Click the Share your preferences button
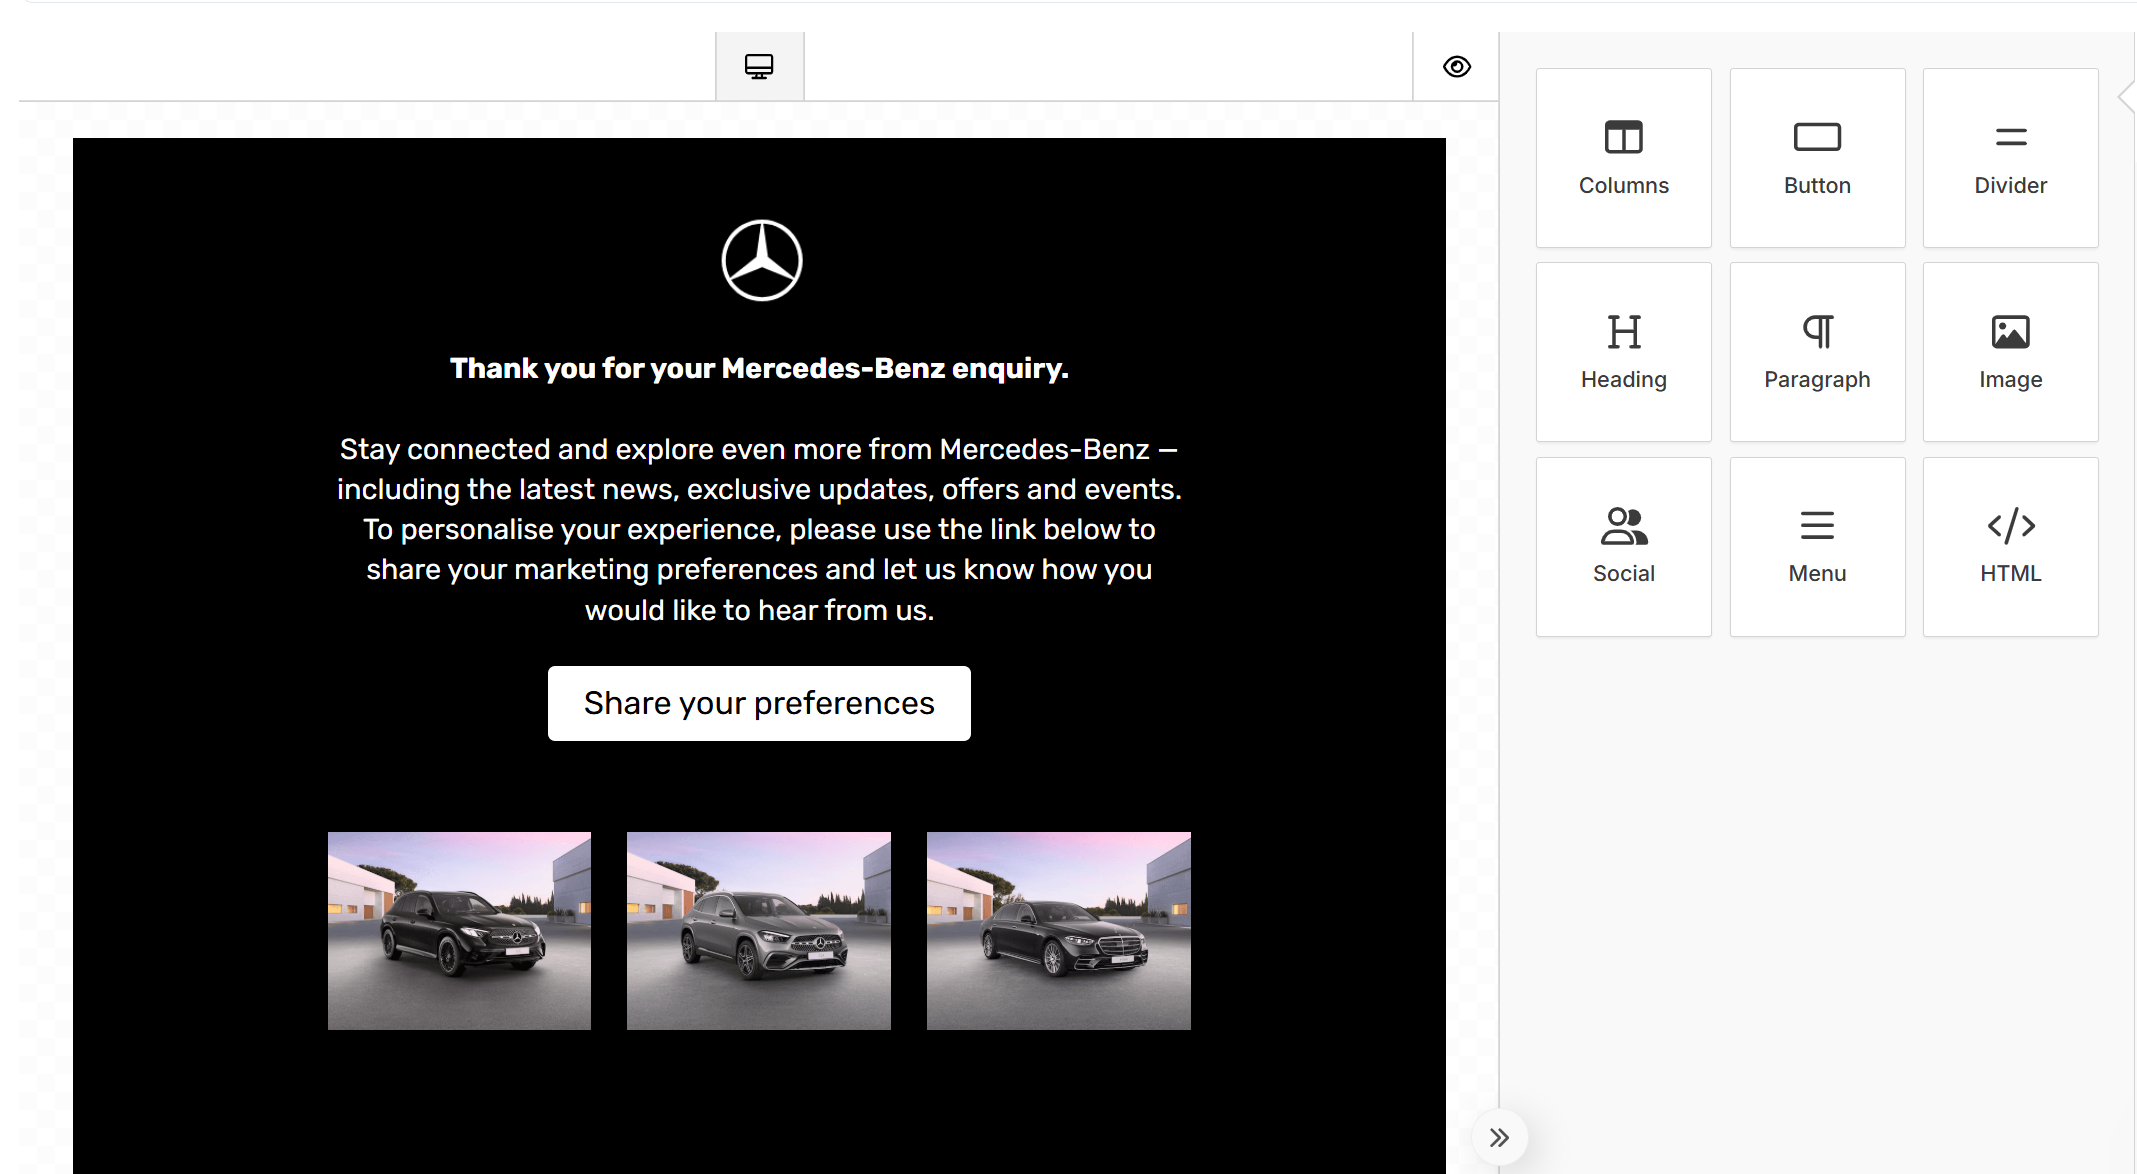 tap(759, 703)
